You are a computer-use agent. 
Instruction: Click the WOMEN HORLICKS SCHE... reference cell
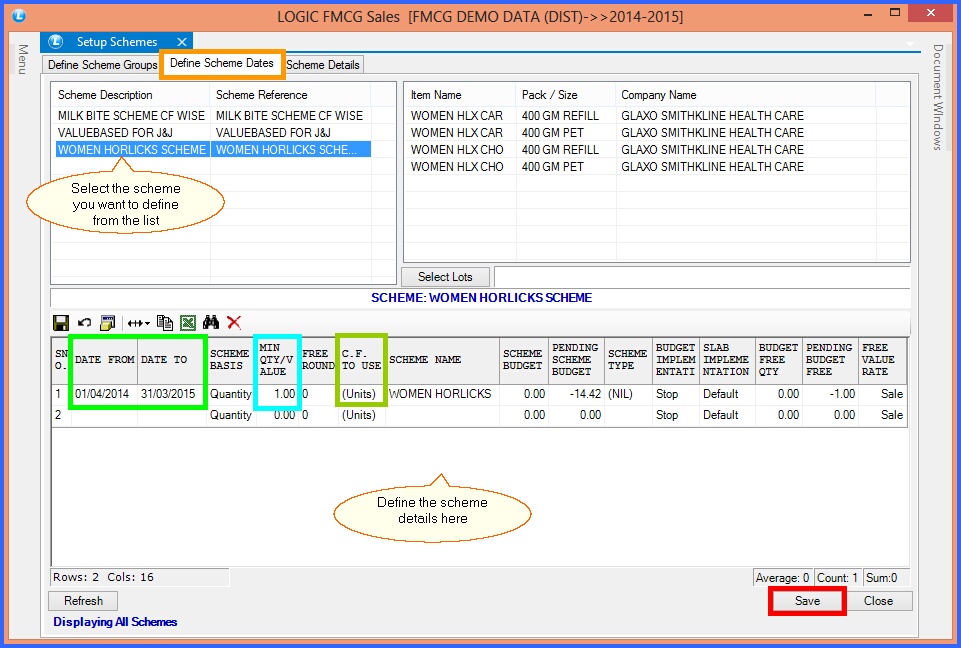pos(291,150)
